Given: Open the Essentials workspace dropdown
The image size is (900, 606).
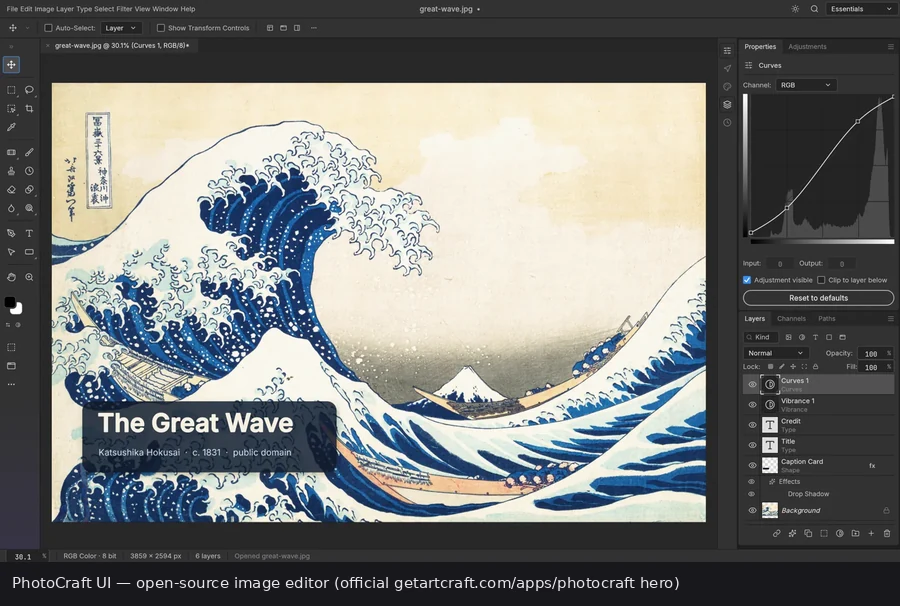Looking at the screenshot, I should [861, 9].
